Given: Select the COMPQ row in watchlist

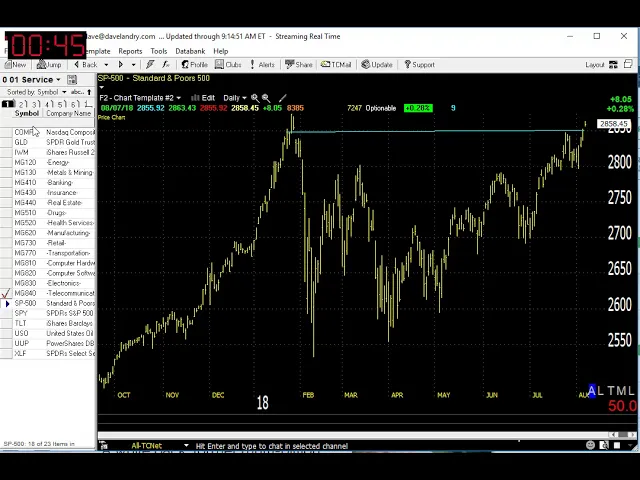Looking at the screenshot, I should 48,132.
